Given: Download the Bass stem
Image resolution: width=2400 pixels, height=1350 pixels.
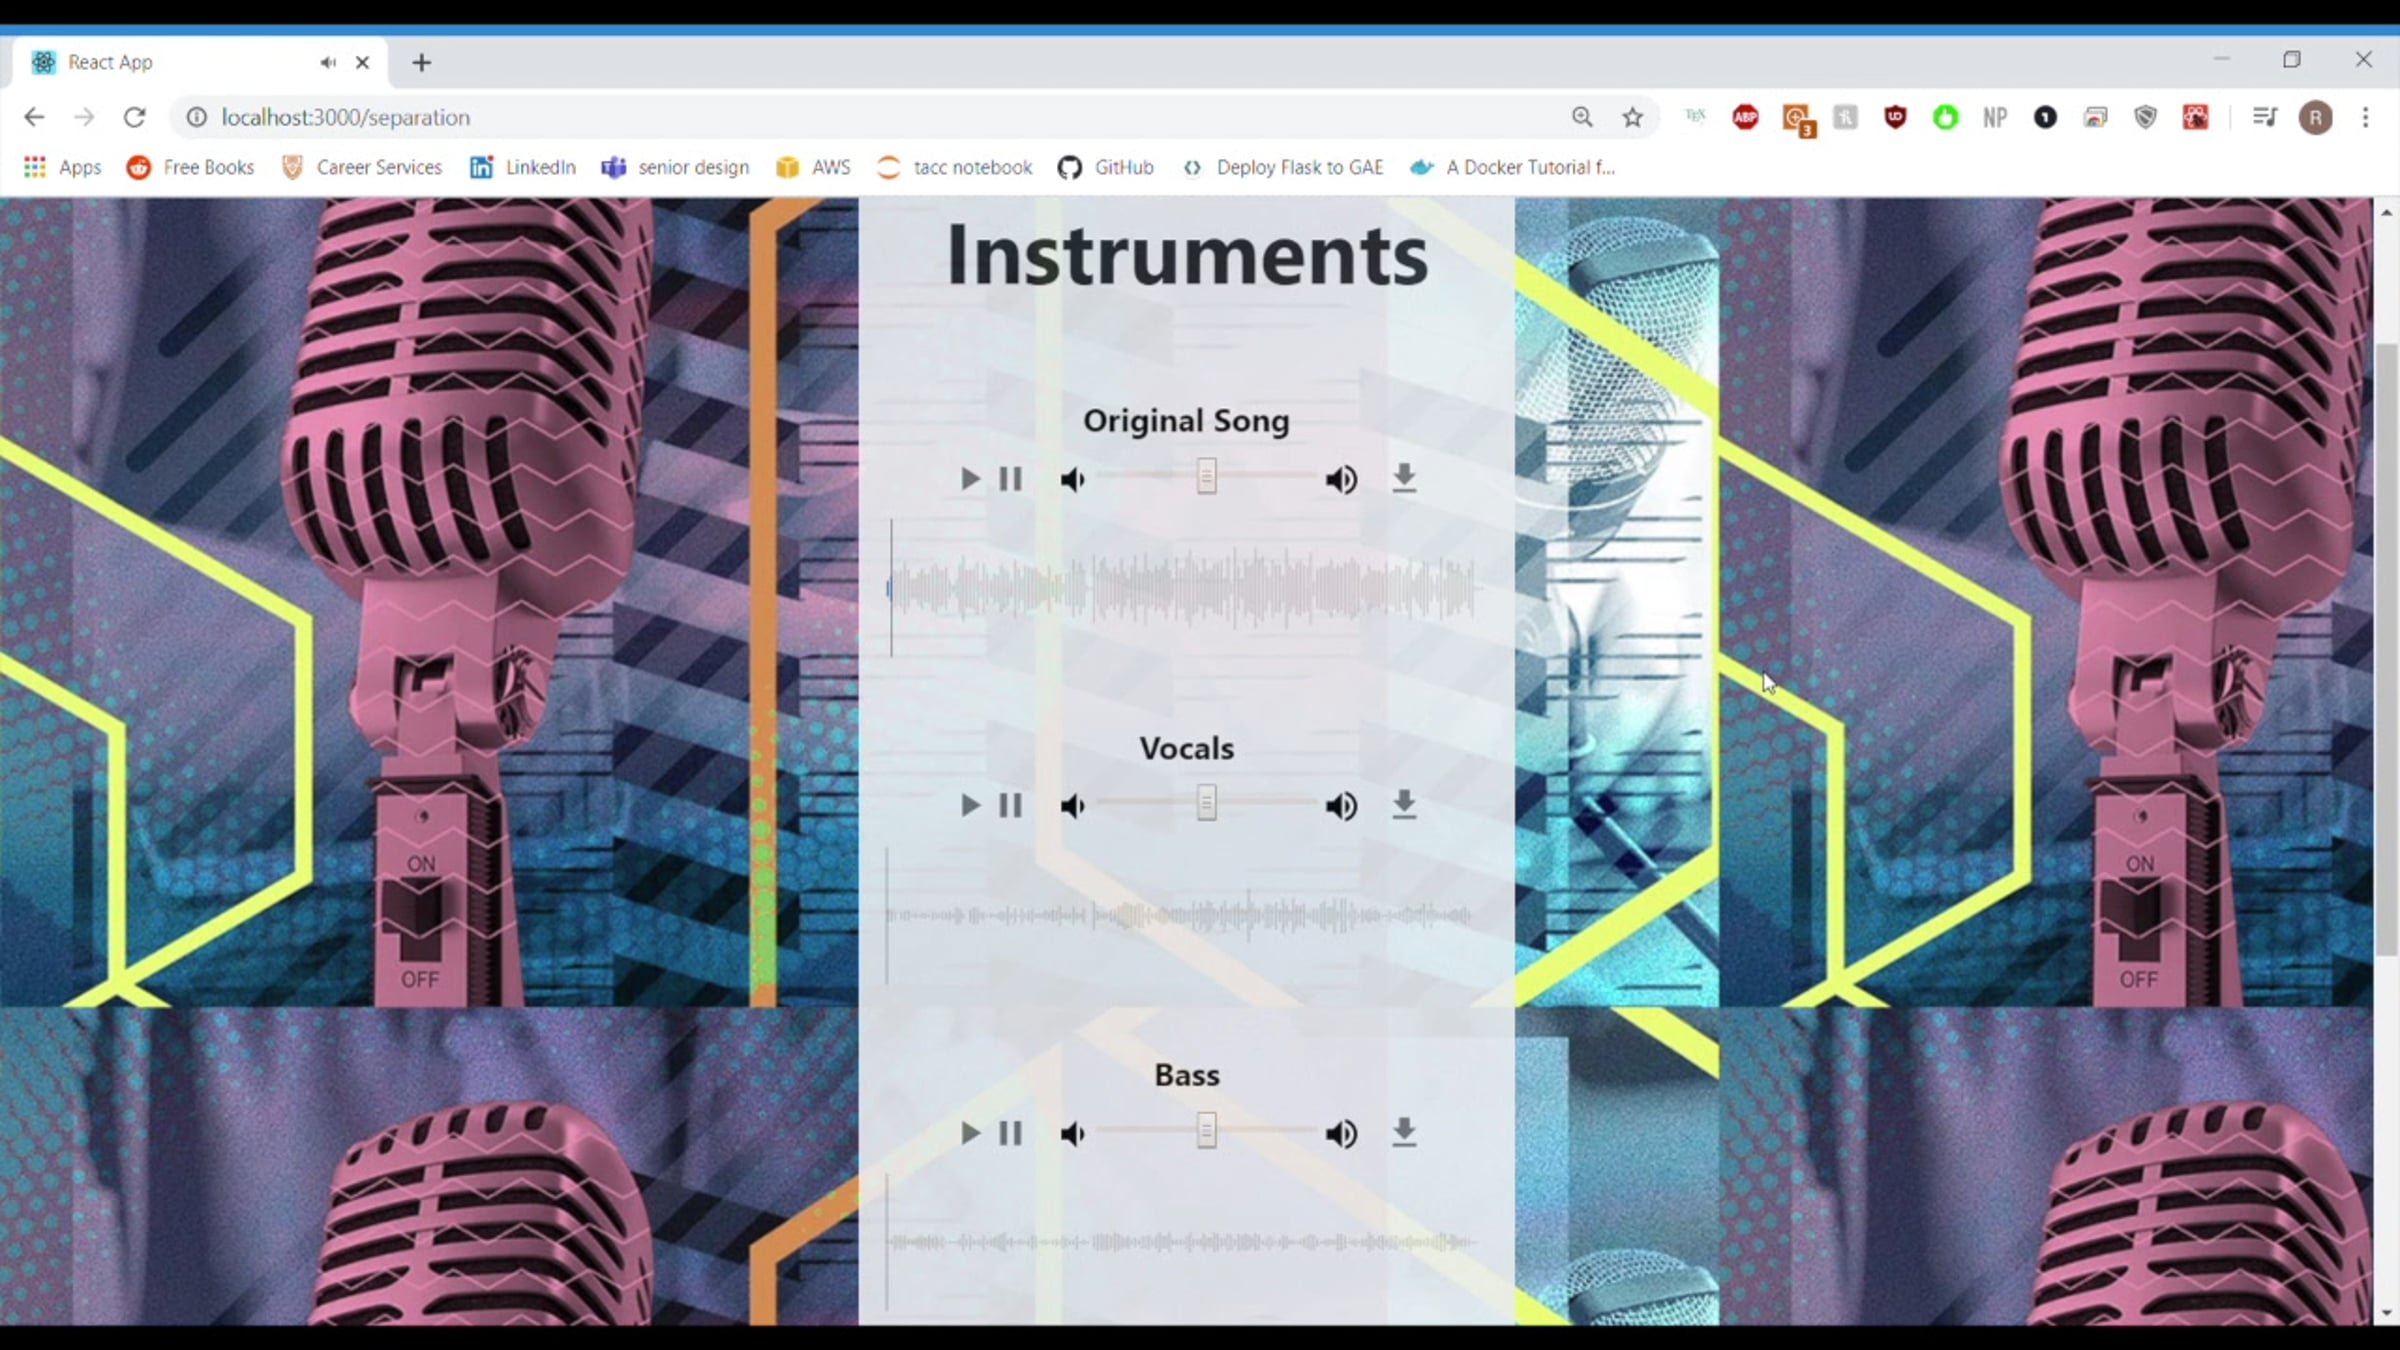Looking at the screenshot, I should tap(1404, 1133).
